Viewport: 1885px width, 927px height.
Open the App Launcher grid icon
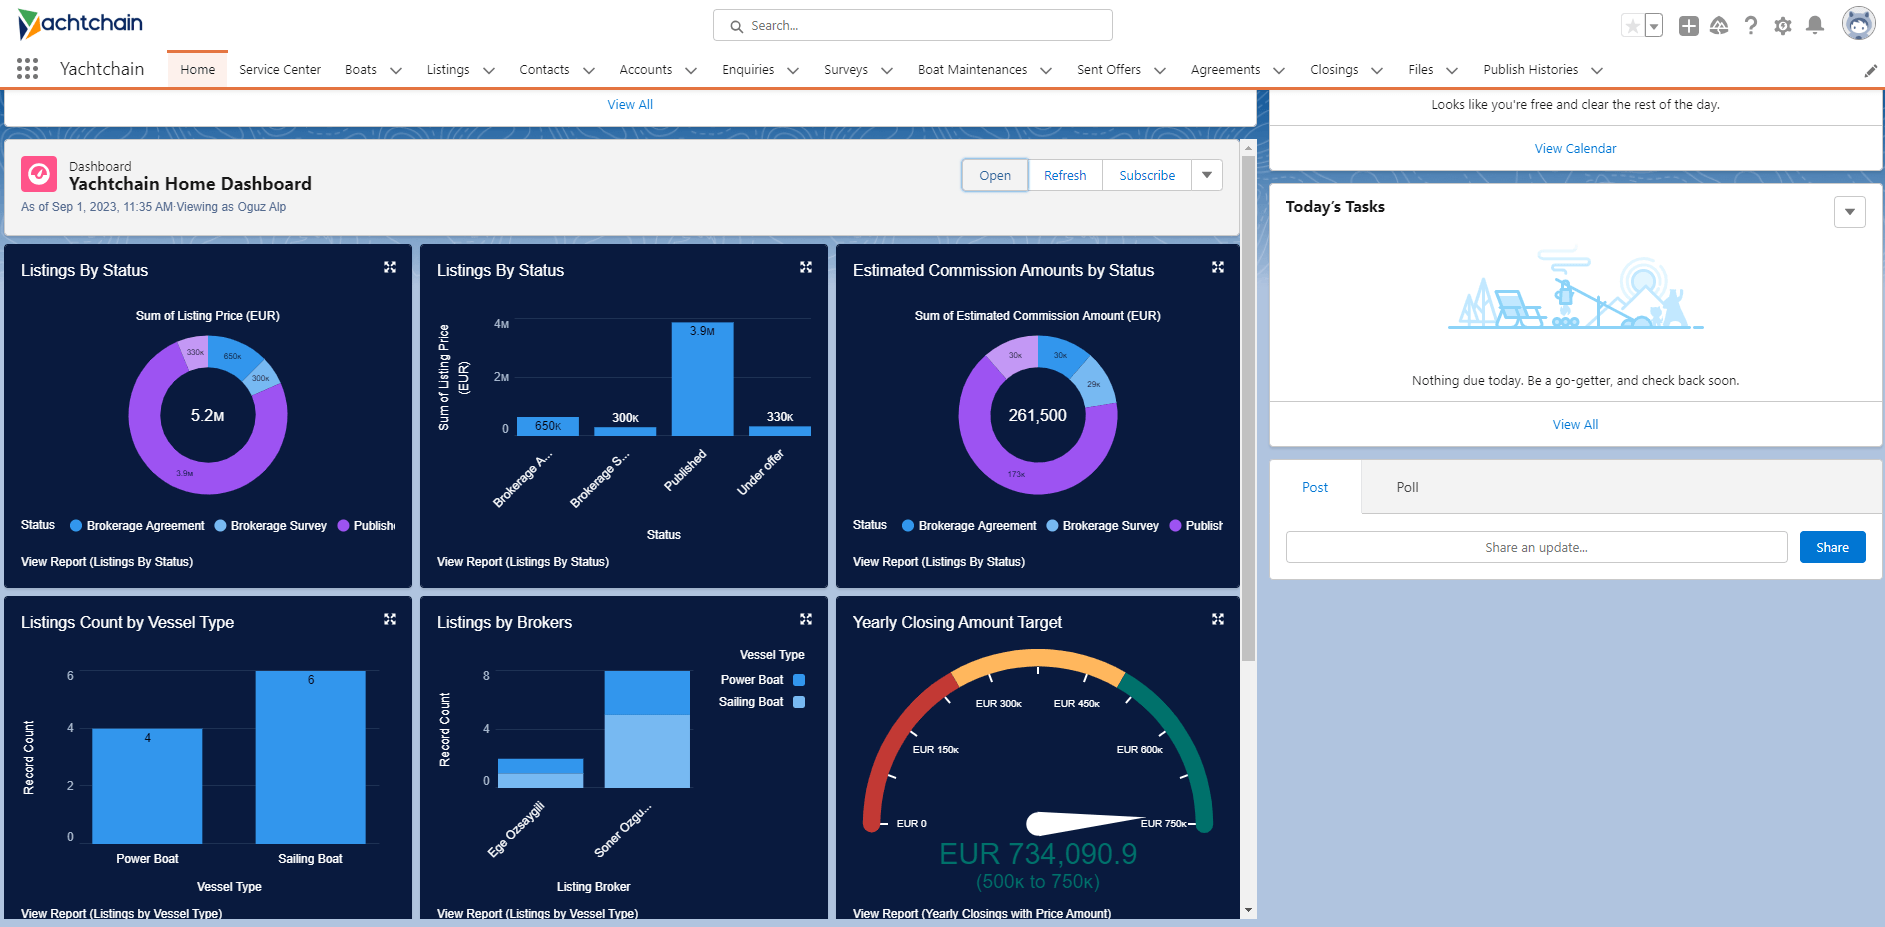point(27,69)
